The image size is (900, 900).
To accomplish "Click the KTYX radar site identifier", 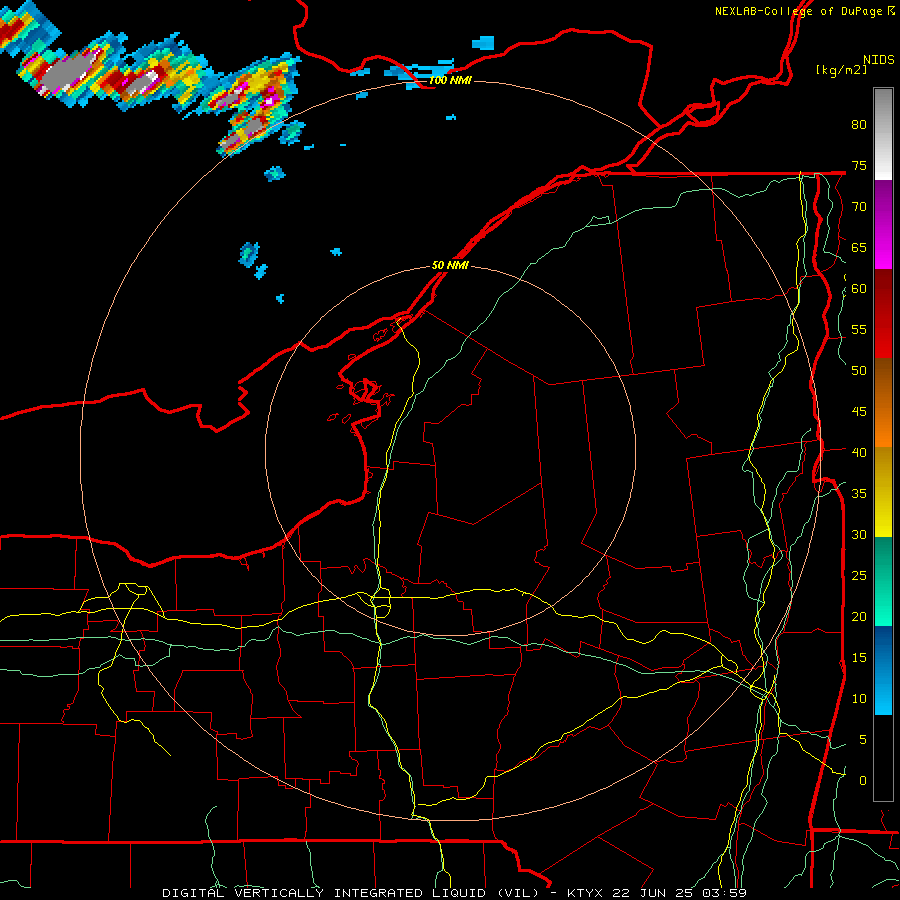I will [x=587, y=893].
